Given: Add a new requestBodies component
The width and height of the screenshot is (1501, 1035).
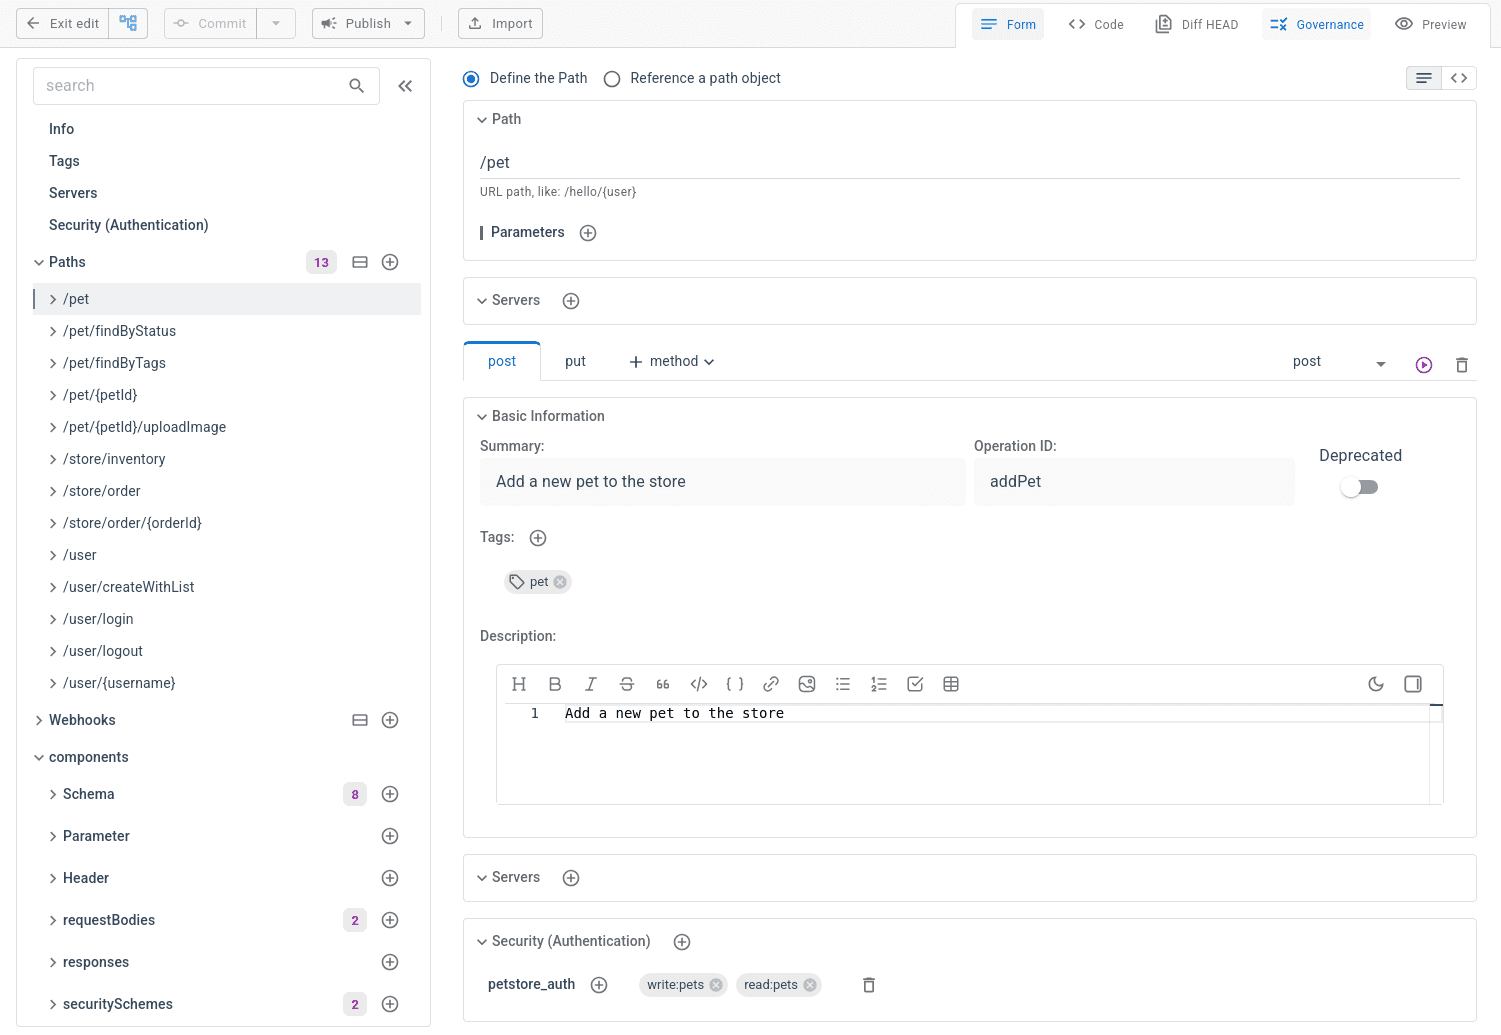Looking at the screenshot, I should tap(390, 920).
